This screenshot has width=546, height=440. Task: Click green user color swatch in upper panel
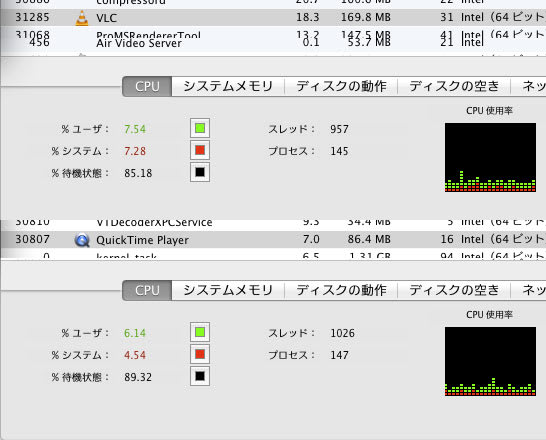[x=200, y=128]
